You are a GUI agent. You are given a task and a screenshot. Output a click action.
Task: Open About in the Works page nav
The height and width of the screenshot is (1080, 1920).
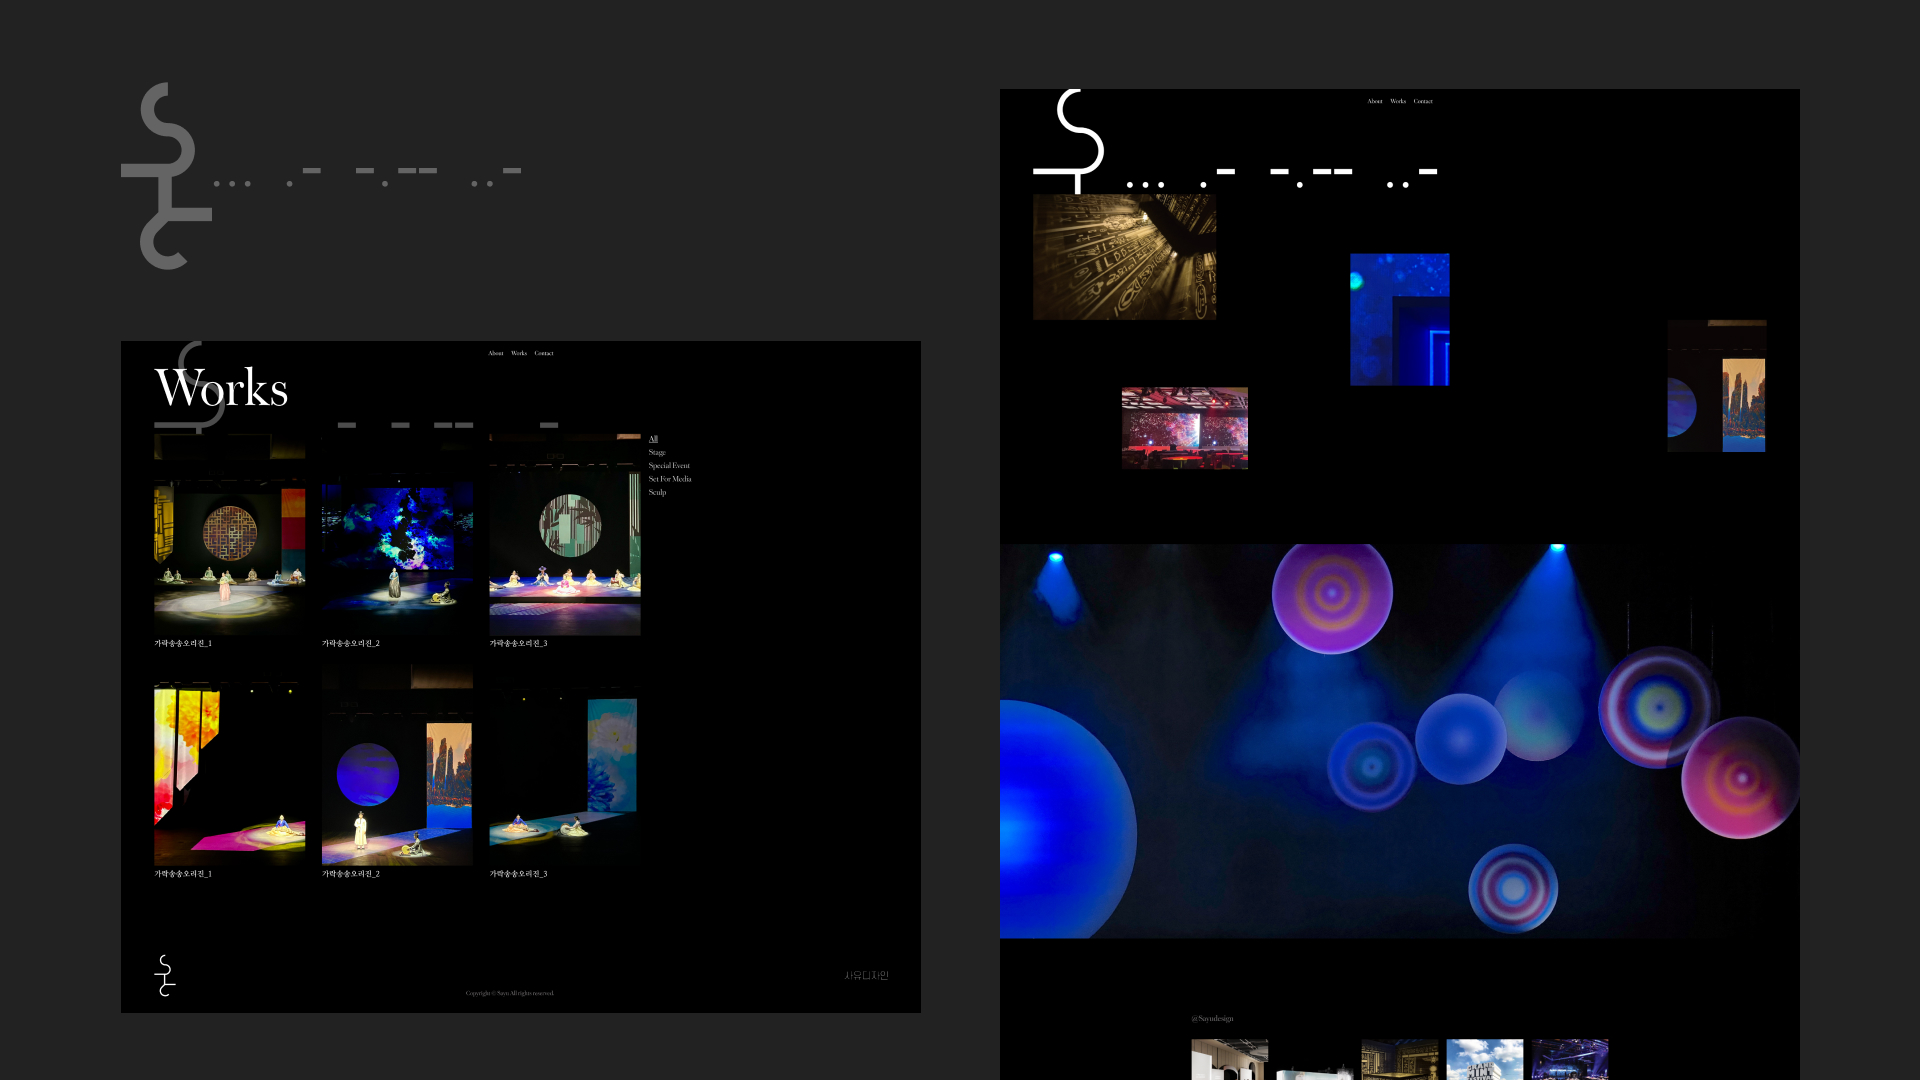(496, 353)
